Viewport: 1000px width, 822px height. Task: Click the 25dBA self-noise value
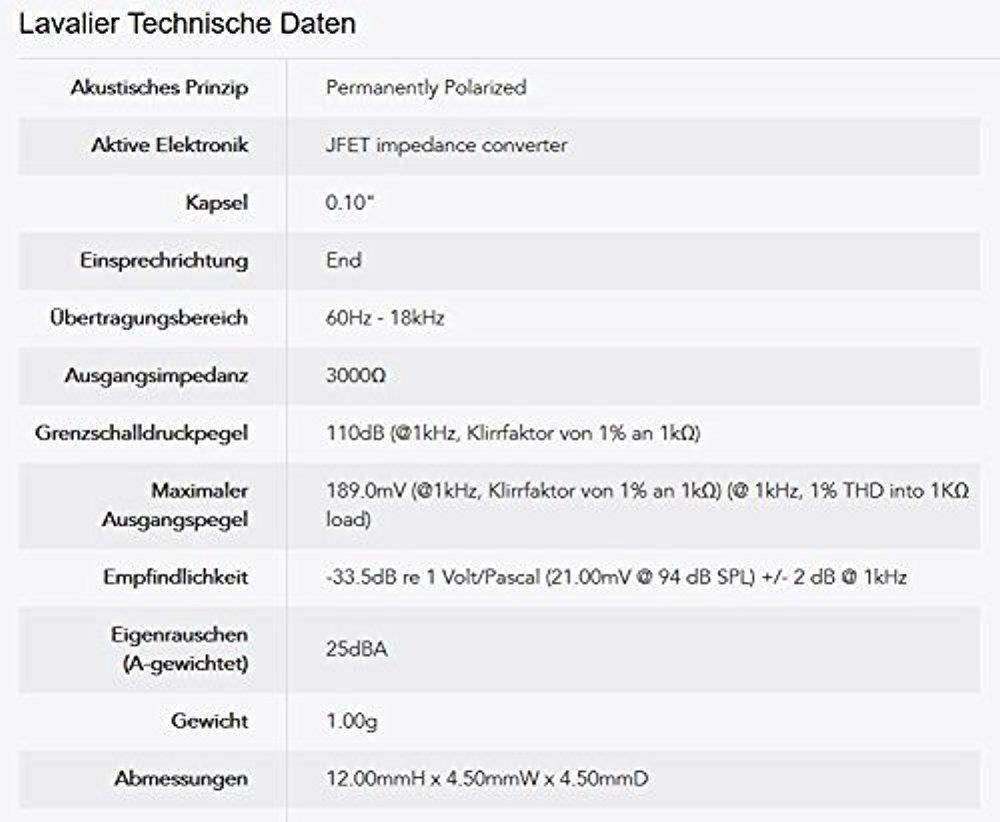356,650
